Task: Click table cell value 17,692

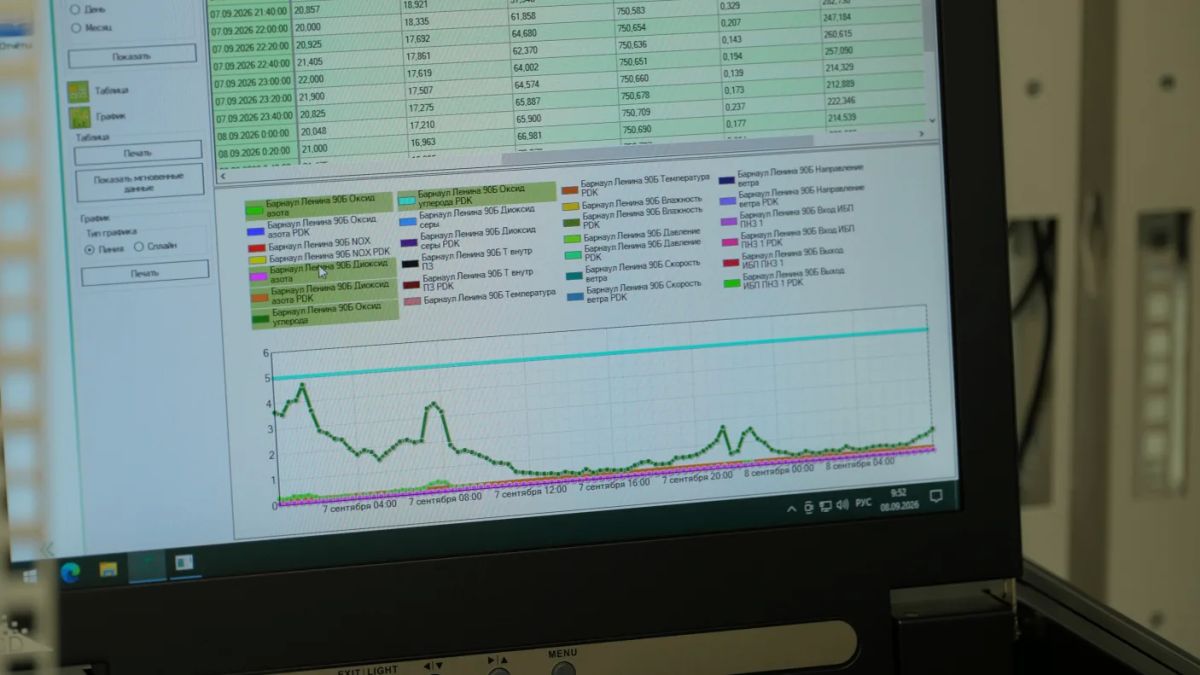Action: (417, 40)
